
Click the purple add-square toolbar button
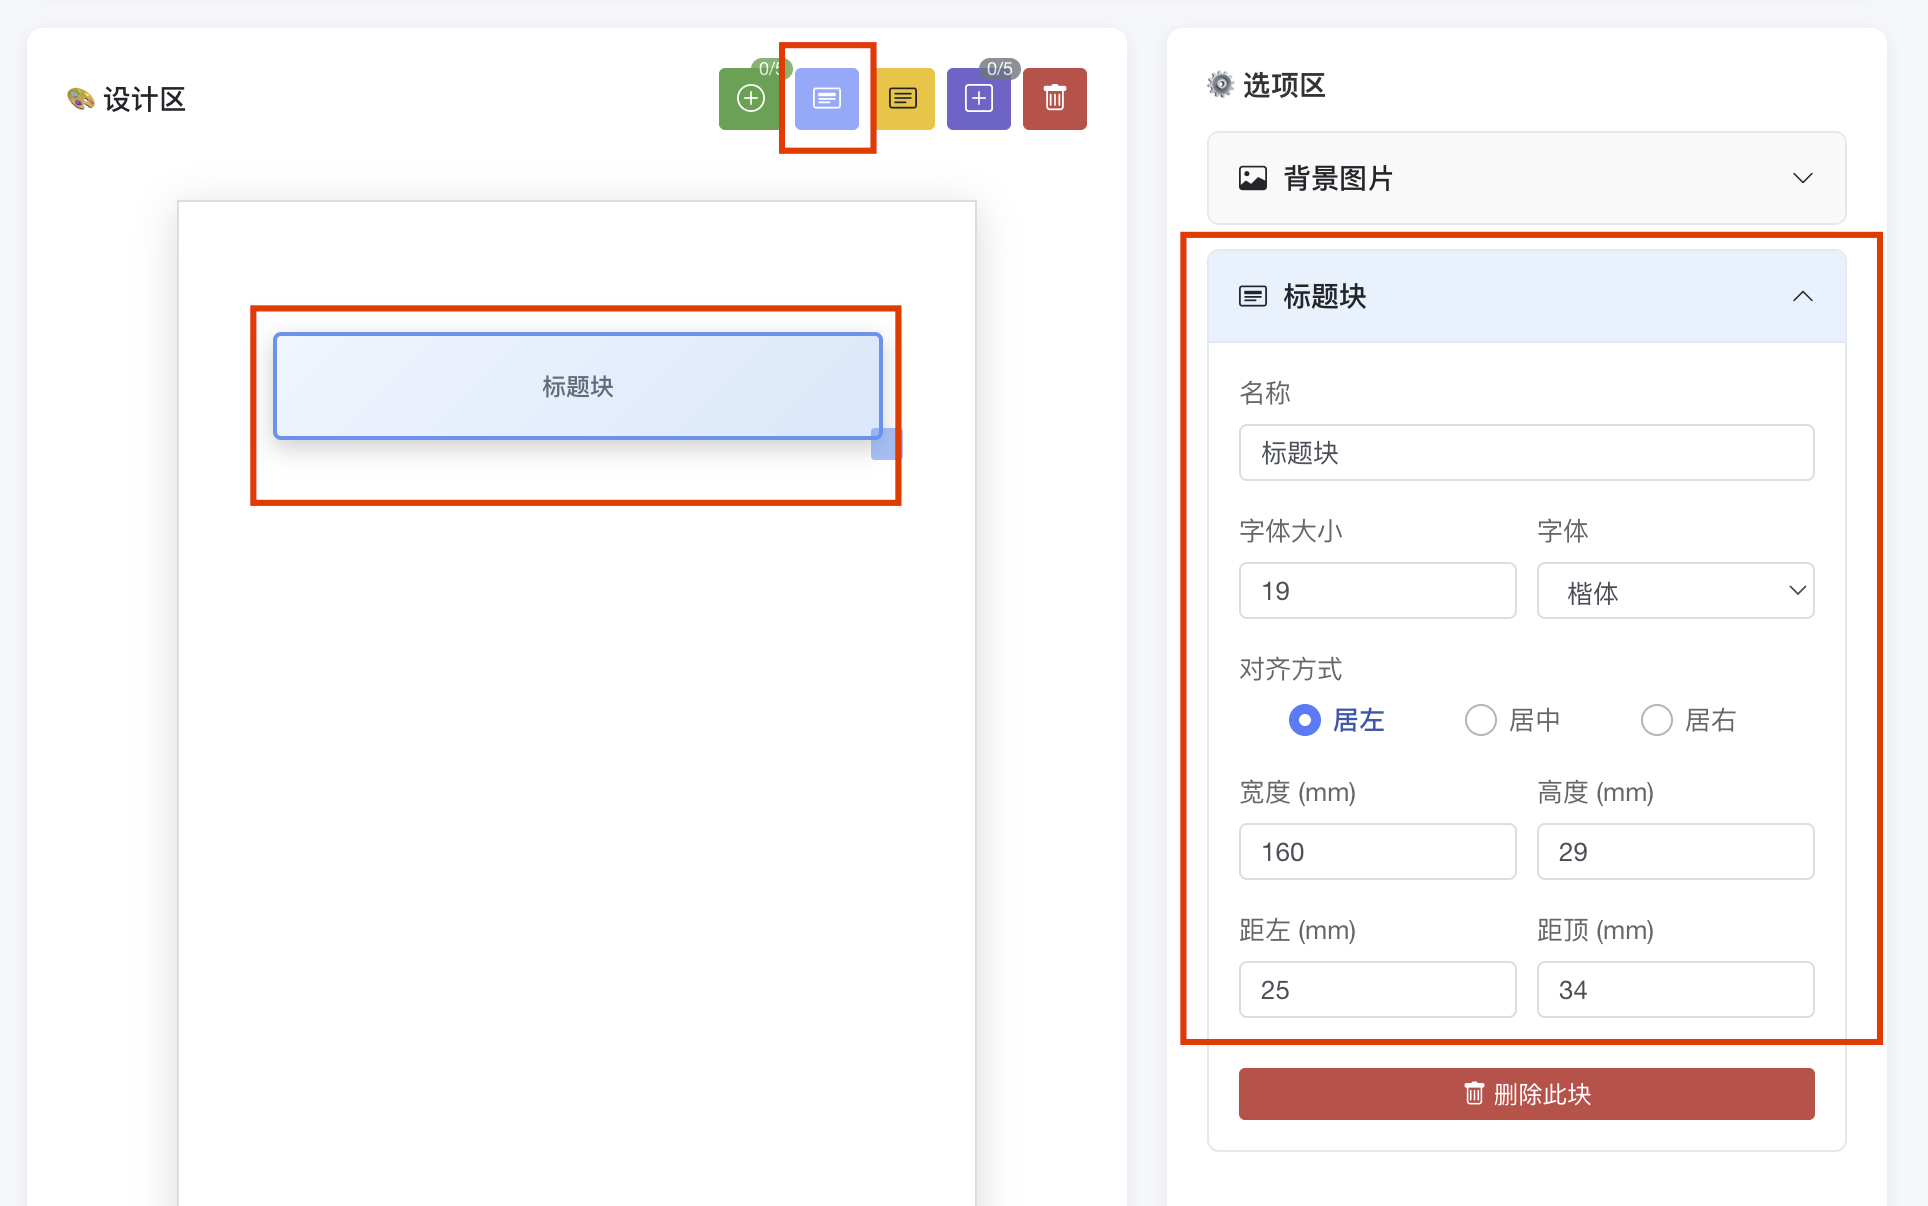point(979,98)
